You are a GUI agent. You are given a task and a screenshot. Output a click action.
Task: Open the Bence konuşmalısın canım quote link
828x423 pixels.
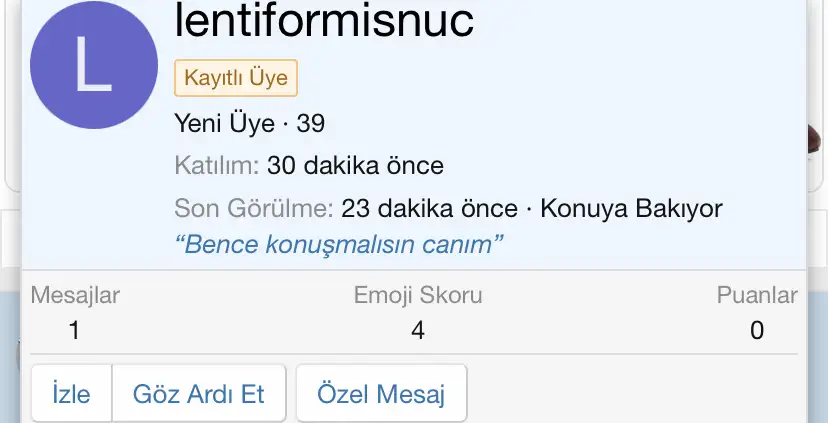338,244
